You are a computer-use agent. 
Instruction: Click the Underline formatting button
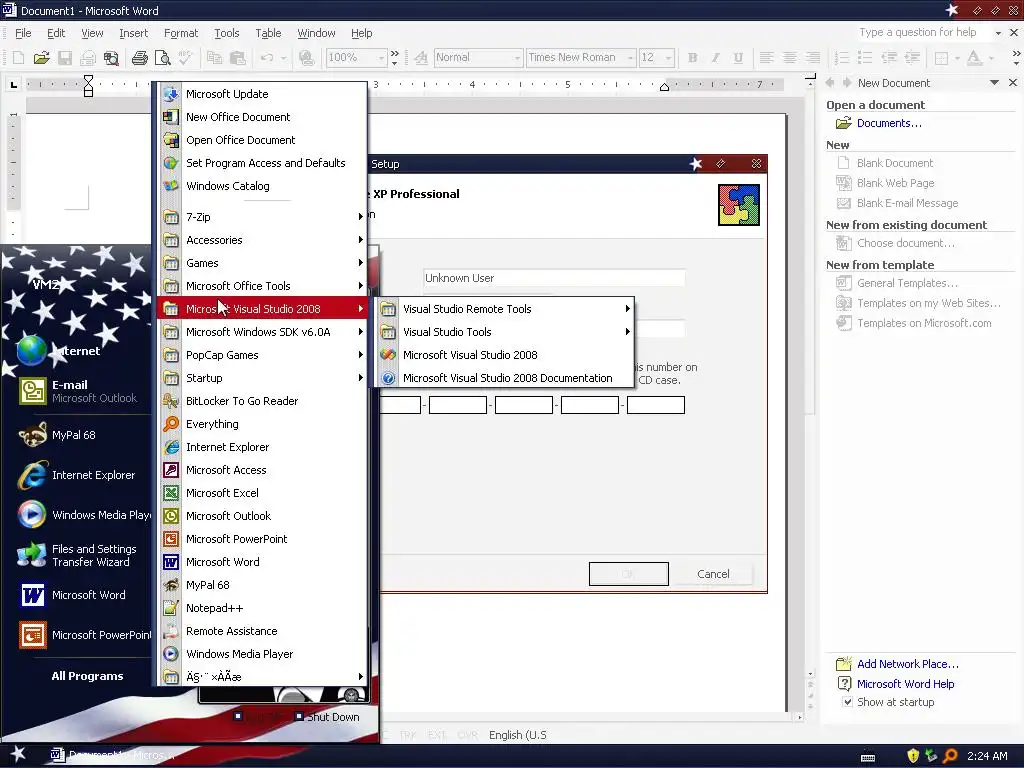[x=738, y=57]
